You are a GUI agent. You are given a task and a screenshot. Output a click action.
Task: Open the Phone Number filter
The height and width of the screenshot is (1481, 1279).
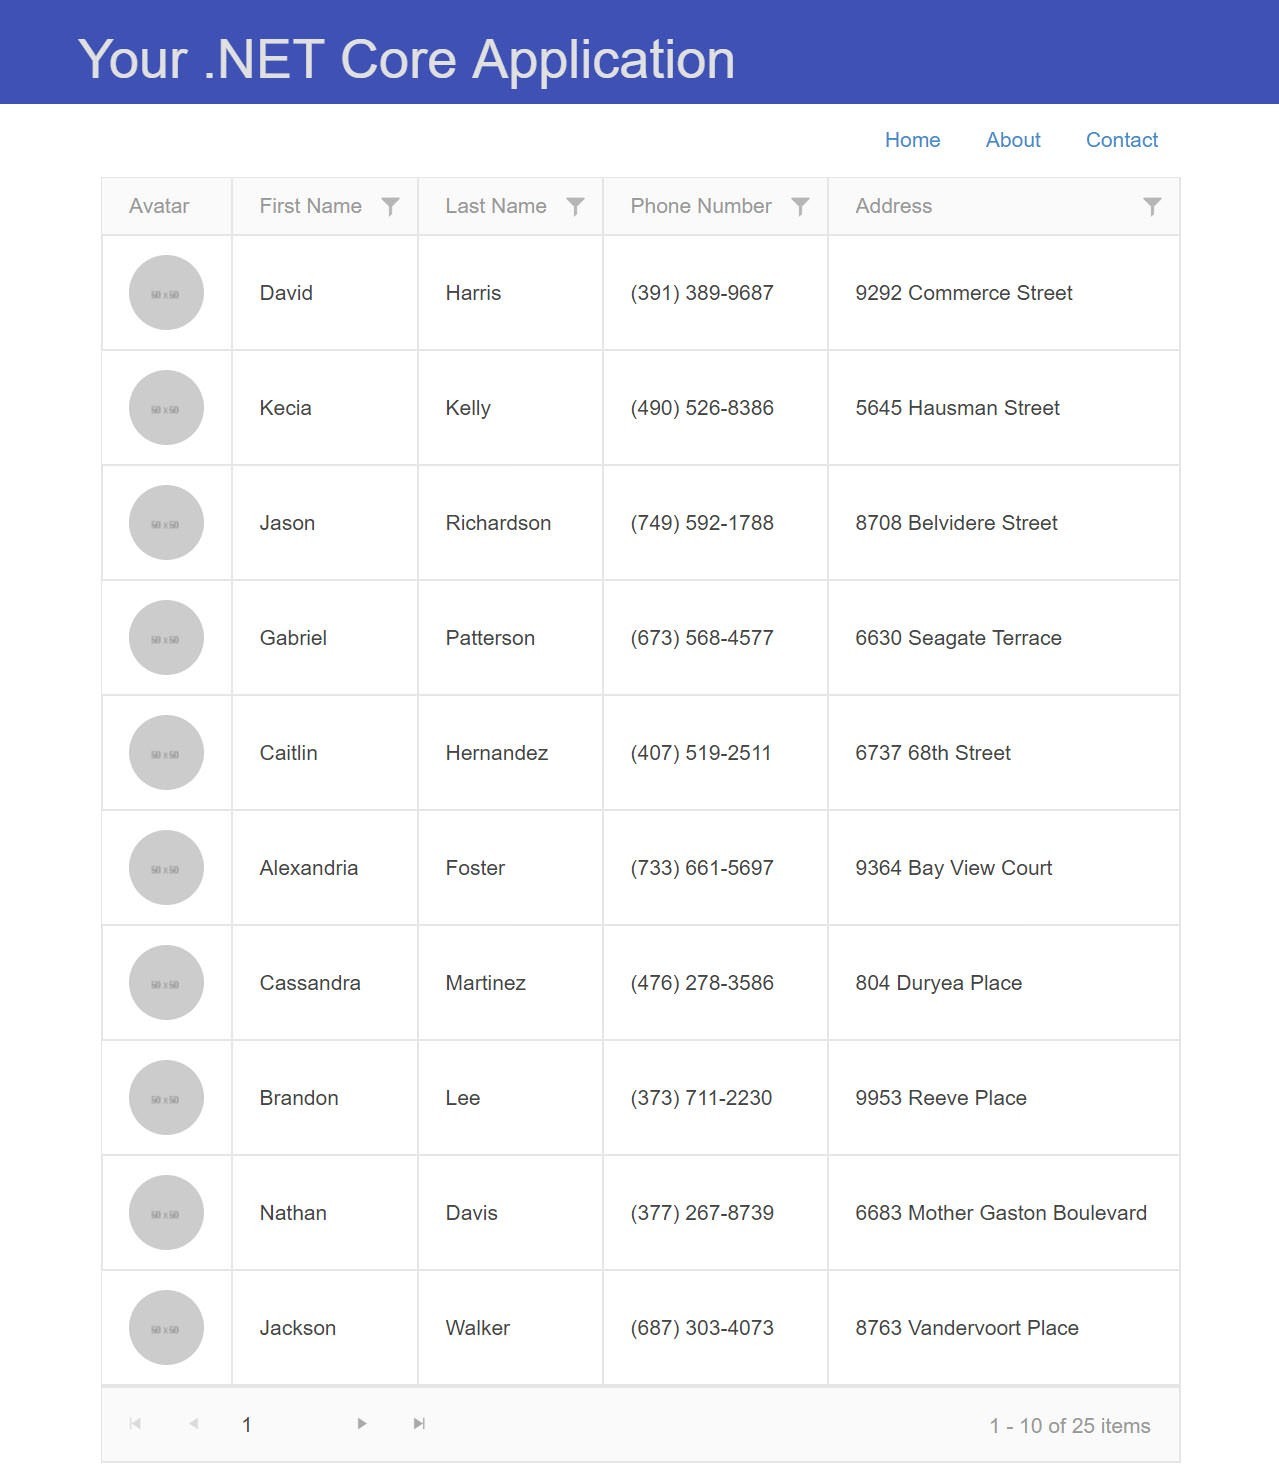(800, 206)
